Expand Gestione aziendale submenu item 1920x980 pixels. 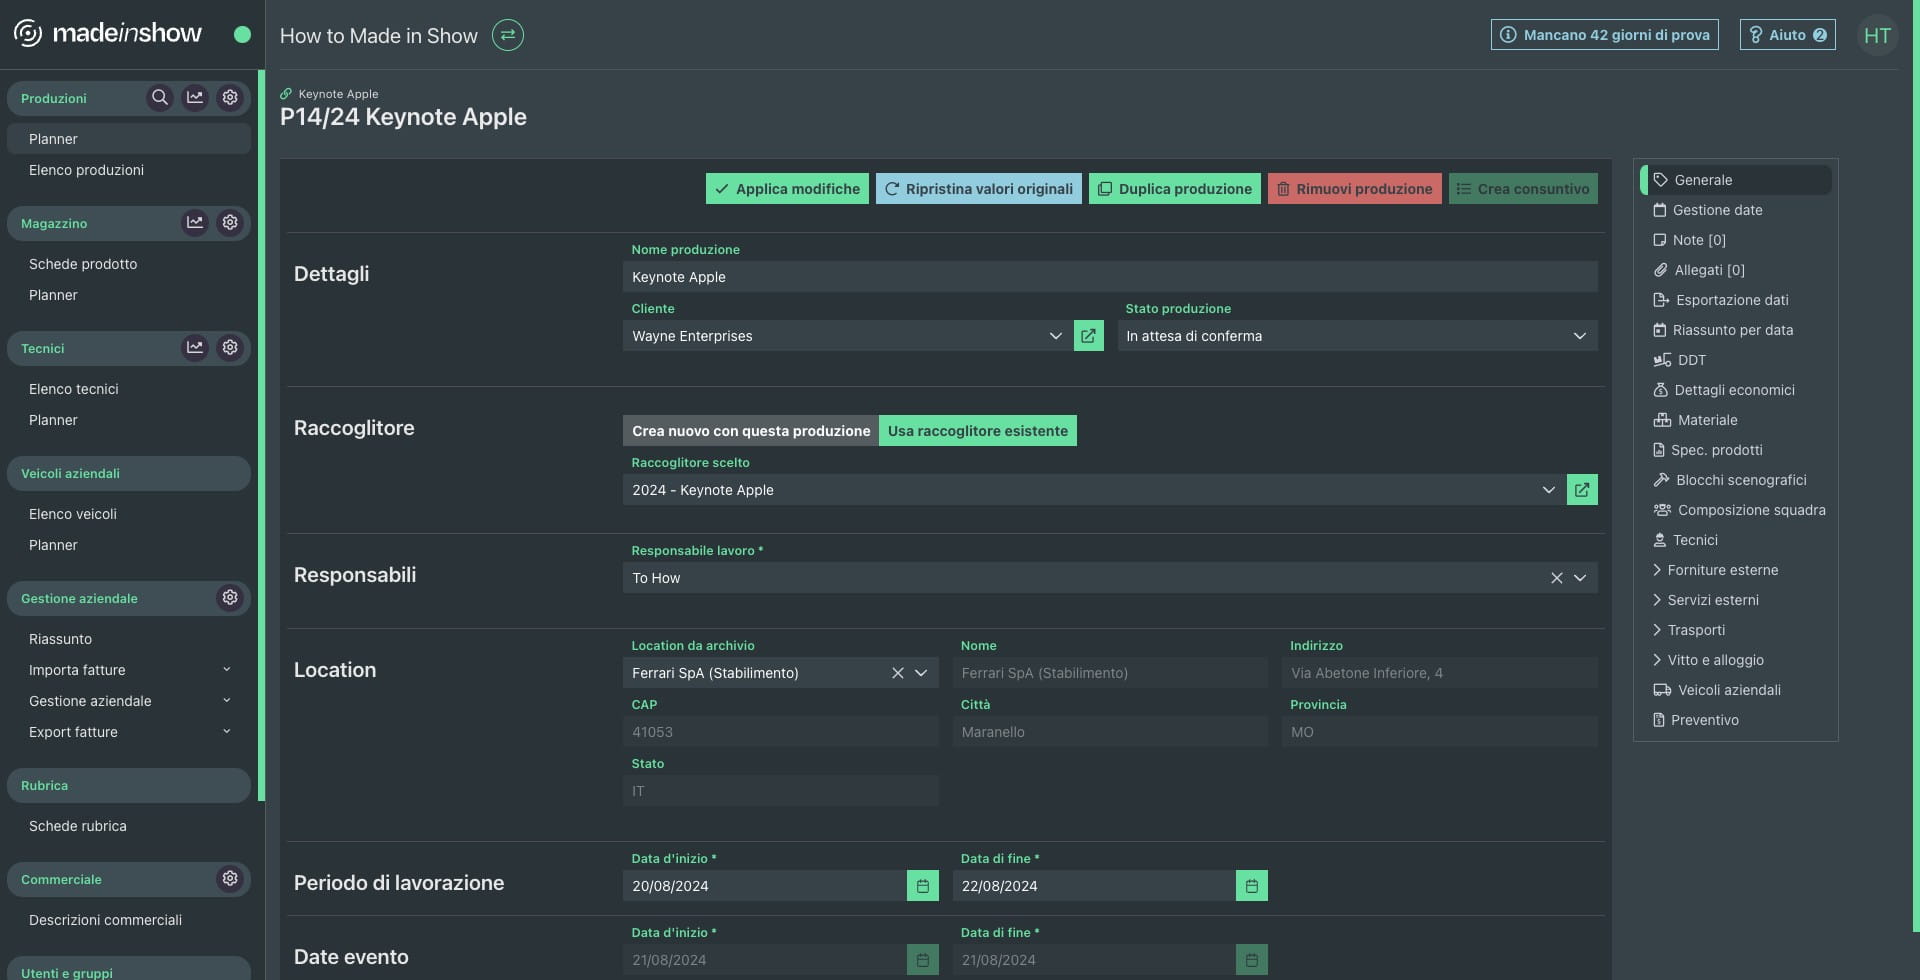[x=130, y=701]
